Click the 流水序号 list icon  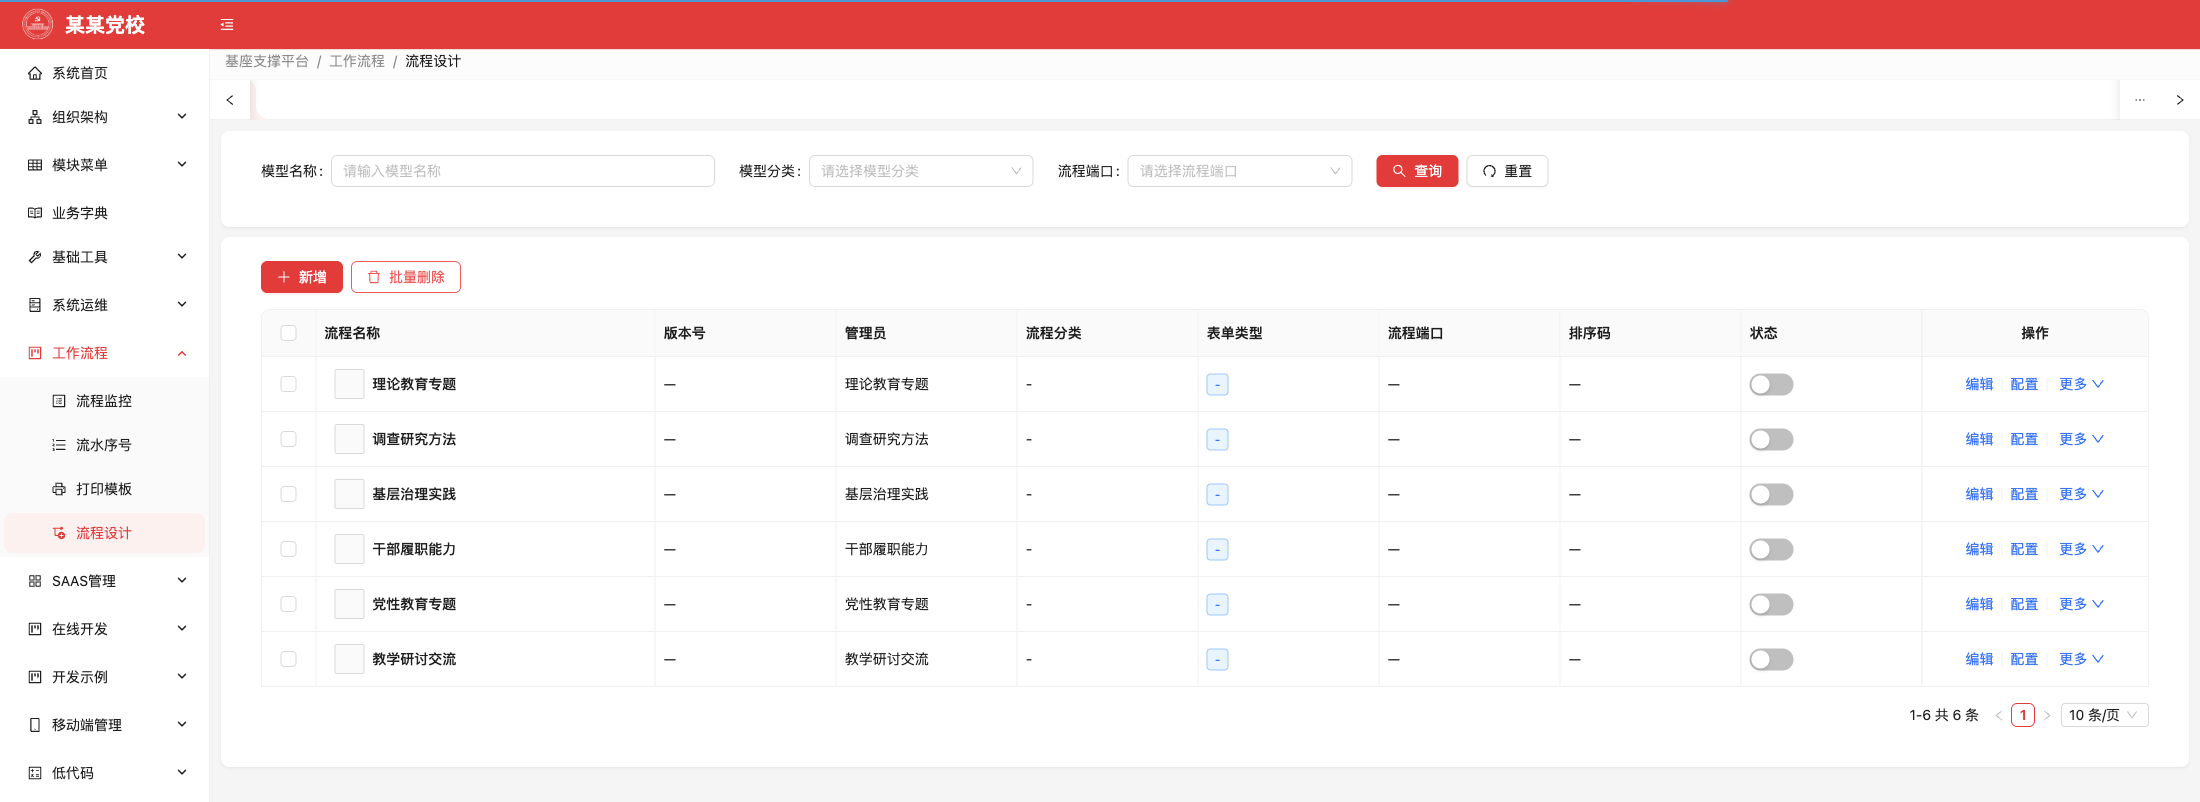click(59, 445)
